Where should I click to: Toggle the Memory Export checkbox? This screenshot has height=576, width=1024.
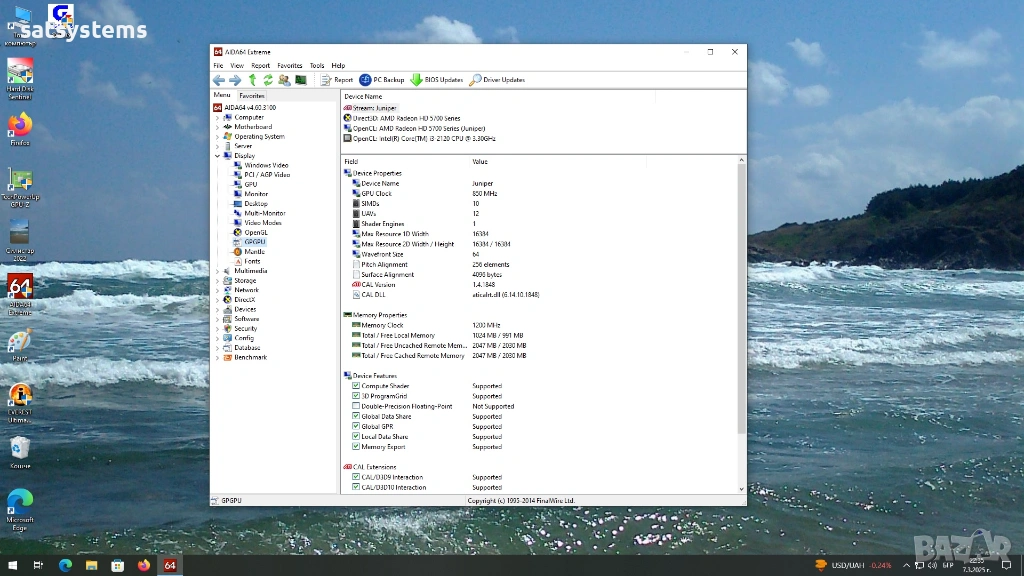pos(356,447)
